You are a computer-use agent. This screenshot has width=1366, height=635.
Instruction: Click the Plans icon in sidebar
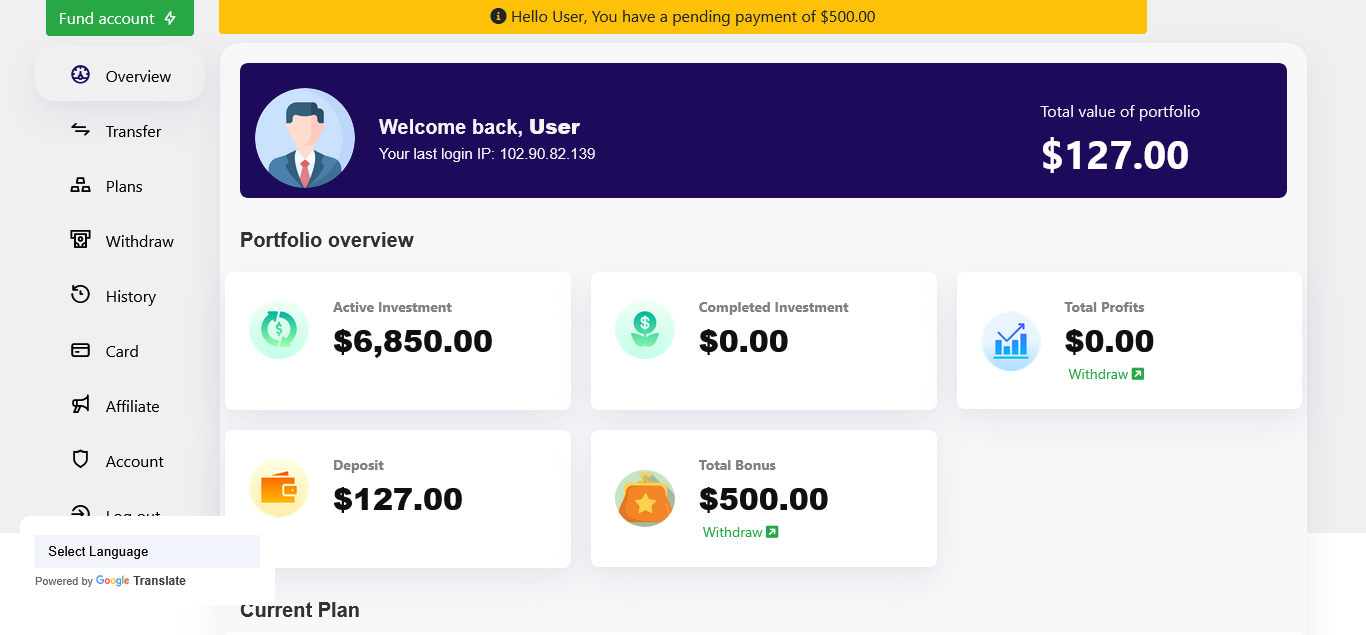pyautogui.click(x=81, y=185)
